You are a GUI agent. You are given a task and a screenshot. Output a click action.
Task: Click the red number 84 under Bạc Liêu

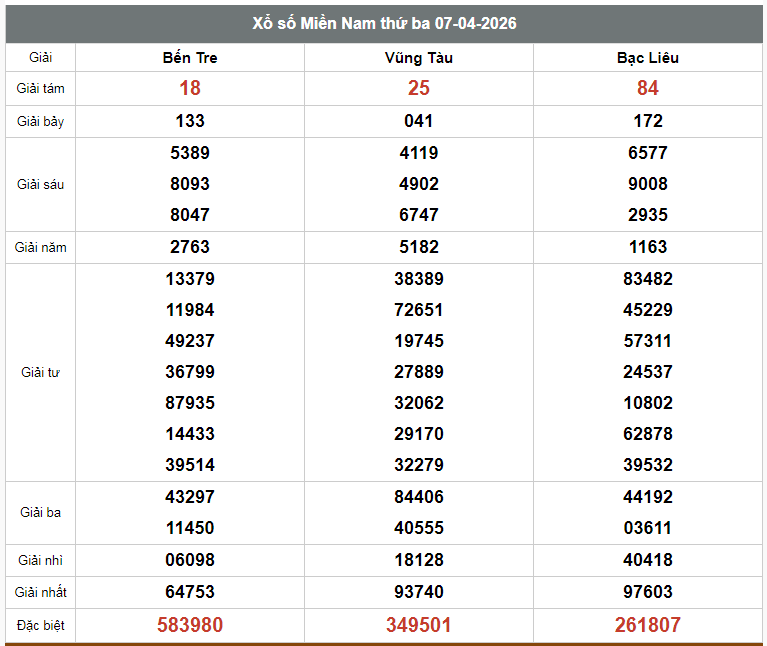pos(647,88)
